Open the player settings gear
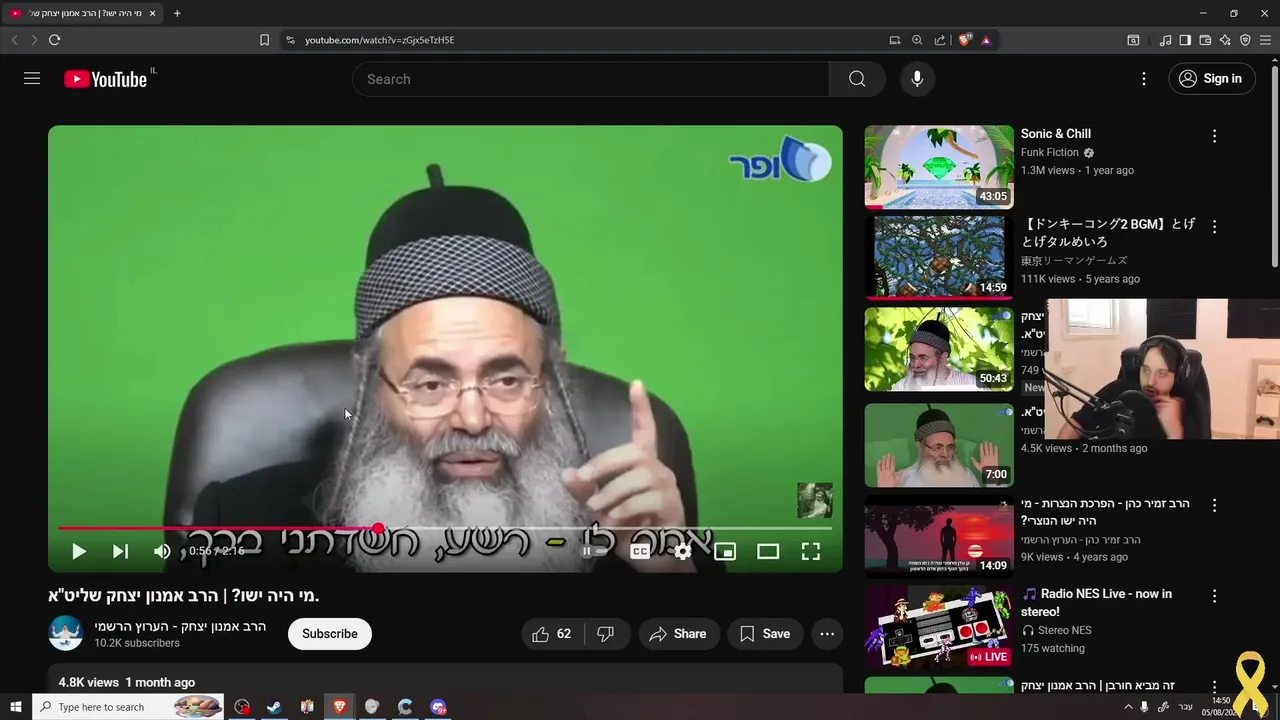This screenshot has height=720, width=1280. pyautogui.click(x=682, y=551)
